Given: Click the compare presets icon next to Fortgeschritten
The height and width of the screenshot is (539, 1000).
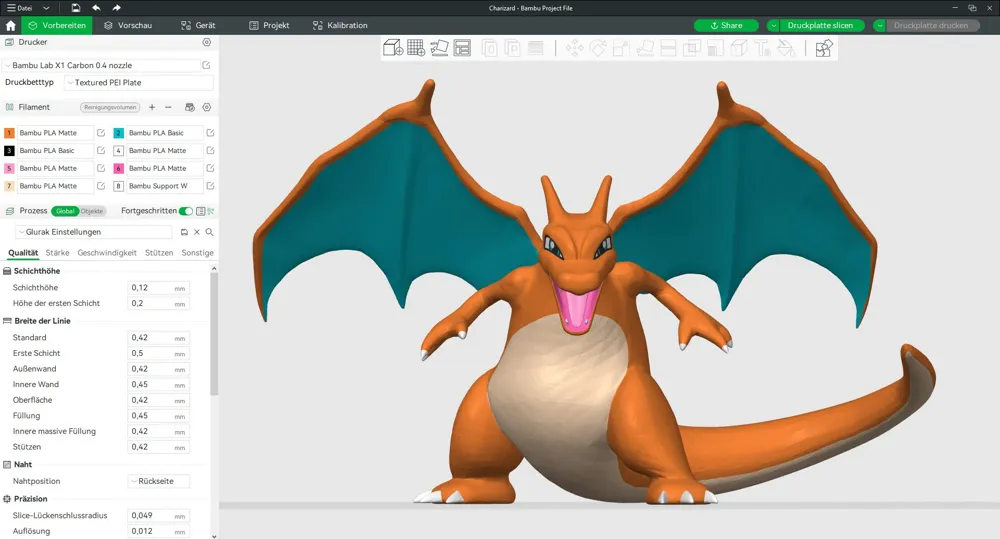Looking at the screenshot, I should point(211,211).
